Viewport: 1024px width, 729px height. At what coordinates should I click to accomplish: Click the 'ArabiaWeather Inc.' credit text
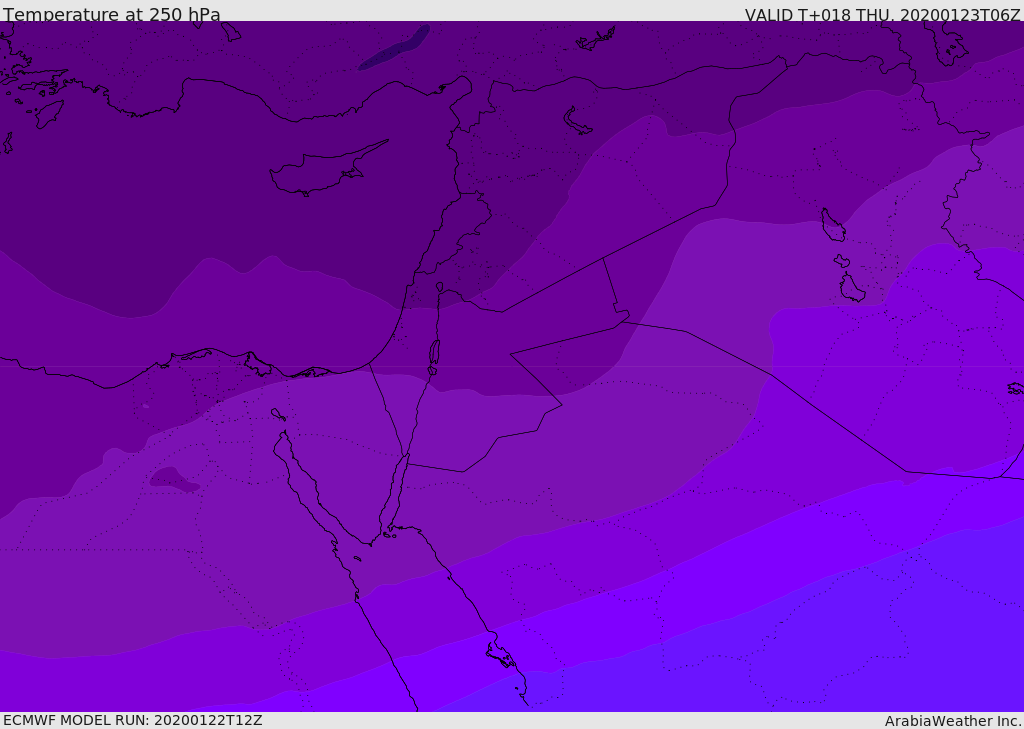(x=952, y=721)
